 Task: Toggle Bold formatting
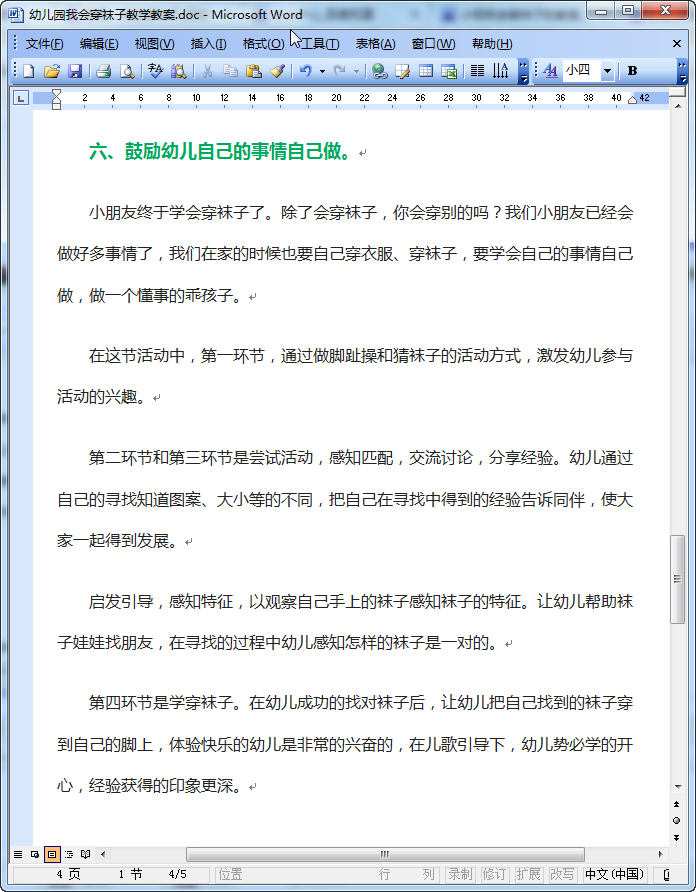(x=632, y=71)
